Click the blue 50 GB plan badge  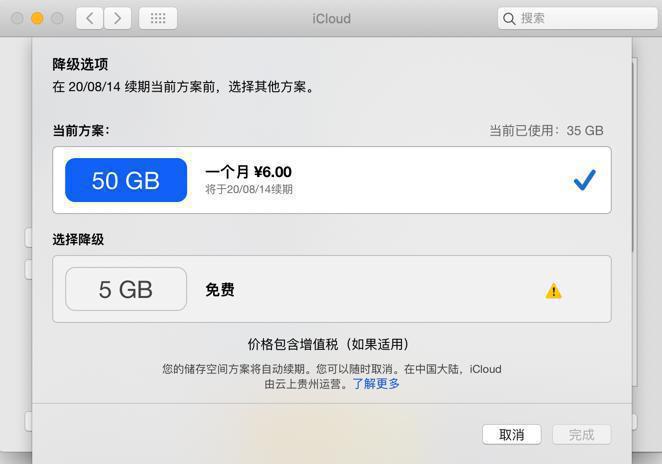tap(126, 180)
